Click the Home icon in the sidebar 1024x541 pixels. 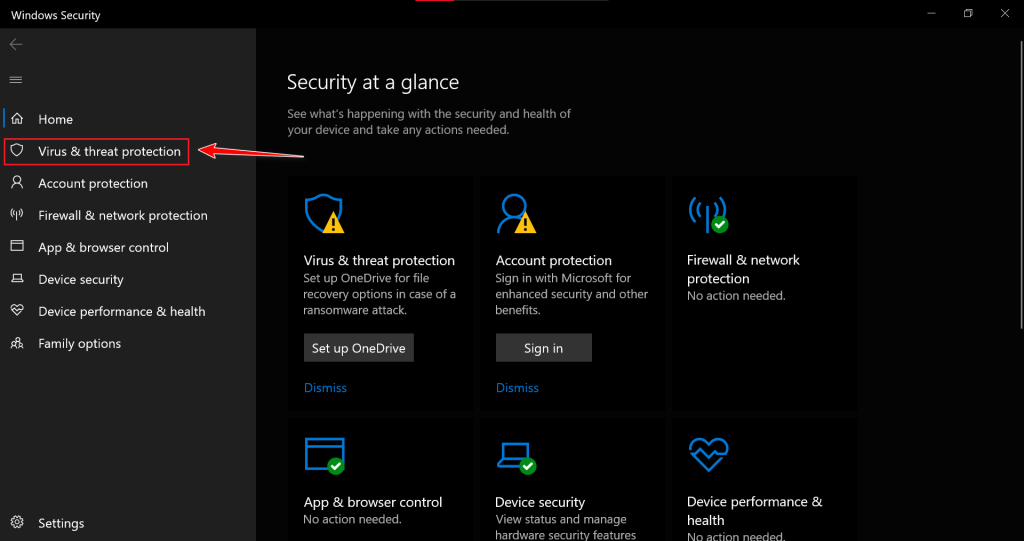point(17,119)
